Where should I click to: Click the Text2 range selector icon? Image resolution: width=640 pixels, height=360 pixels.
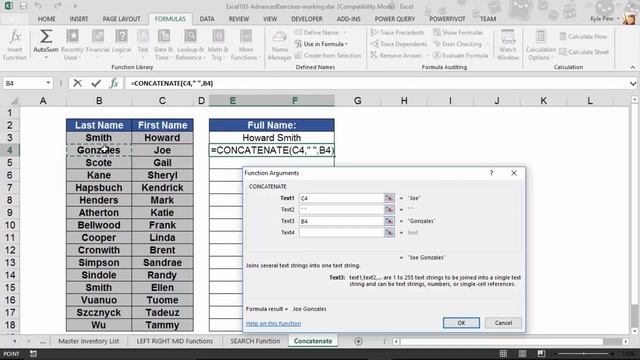point(389,209)
